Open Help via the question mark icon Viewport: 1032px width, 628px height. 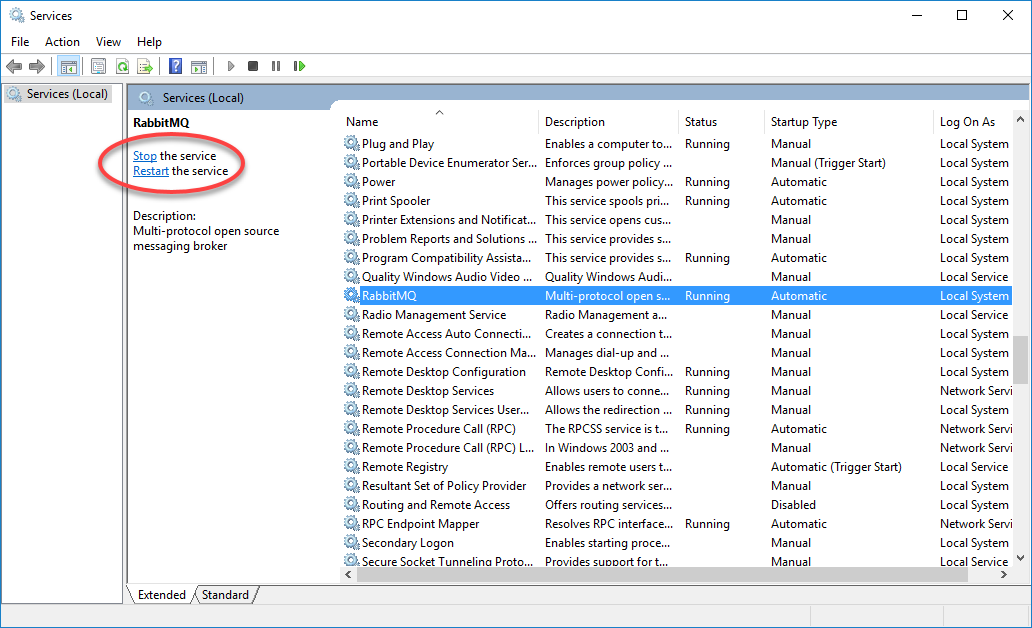[175, 66]
